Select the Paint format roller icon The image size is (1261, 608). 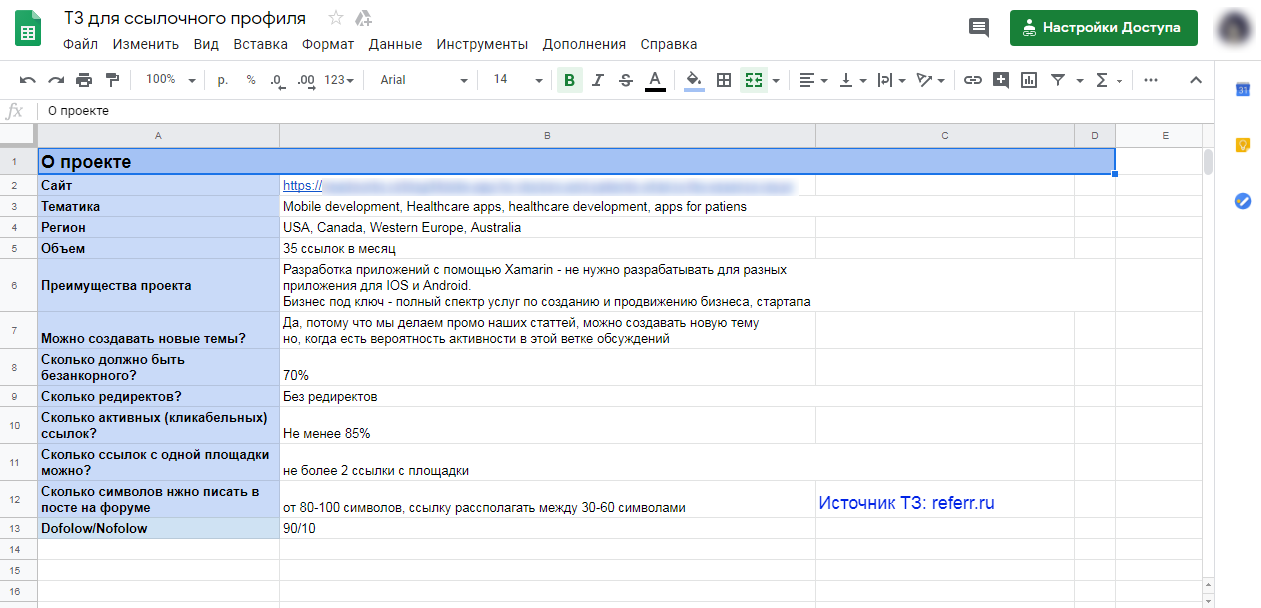point(112,80)
